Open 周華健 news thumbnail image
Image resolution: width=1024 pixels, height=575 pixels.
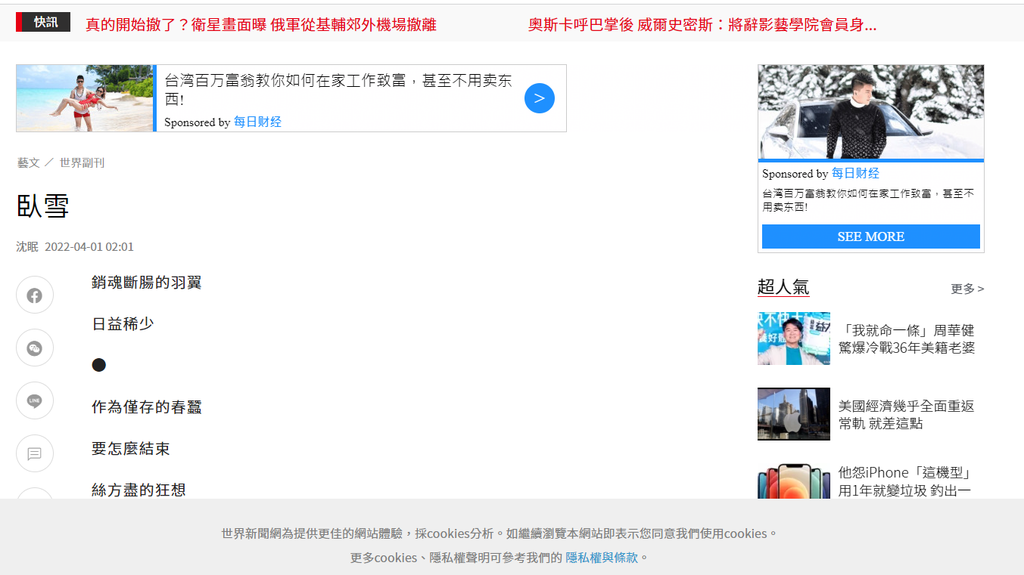pos(793,338)
